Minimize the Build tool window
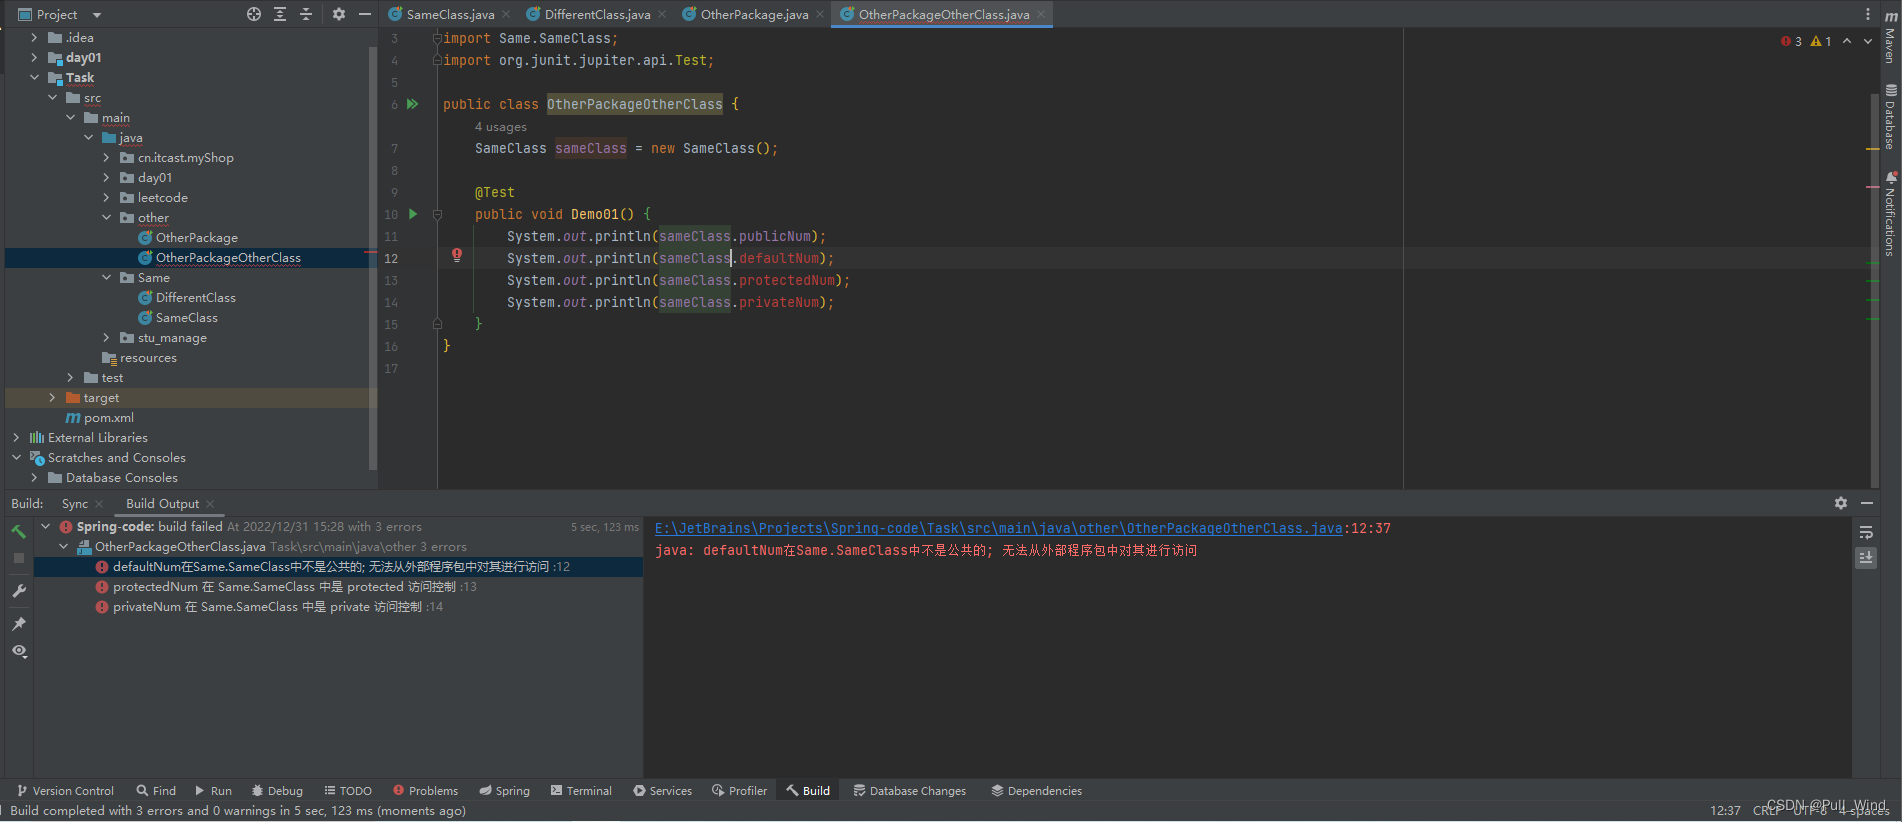The width and height of the screenshot is (1902, 822). point(1867,503)
